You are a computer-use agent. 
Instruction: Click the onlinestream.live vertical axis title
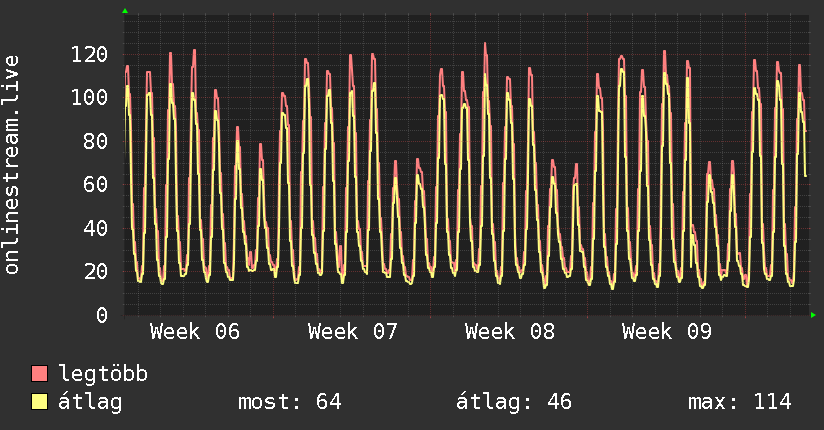[x=12, y=165]
